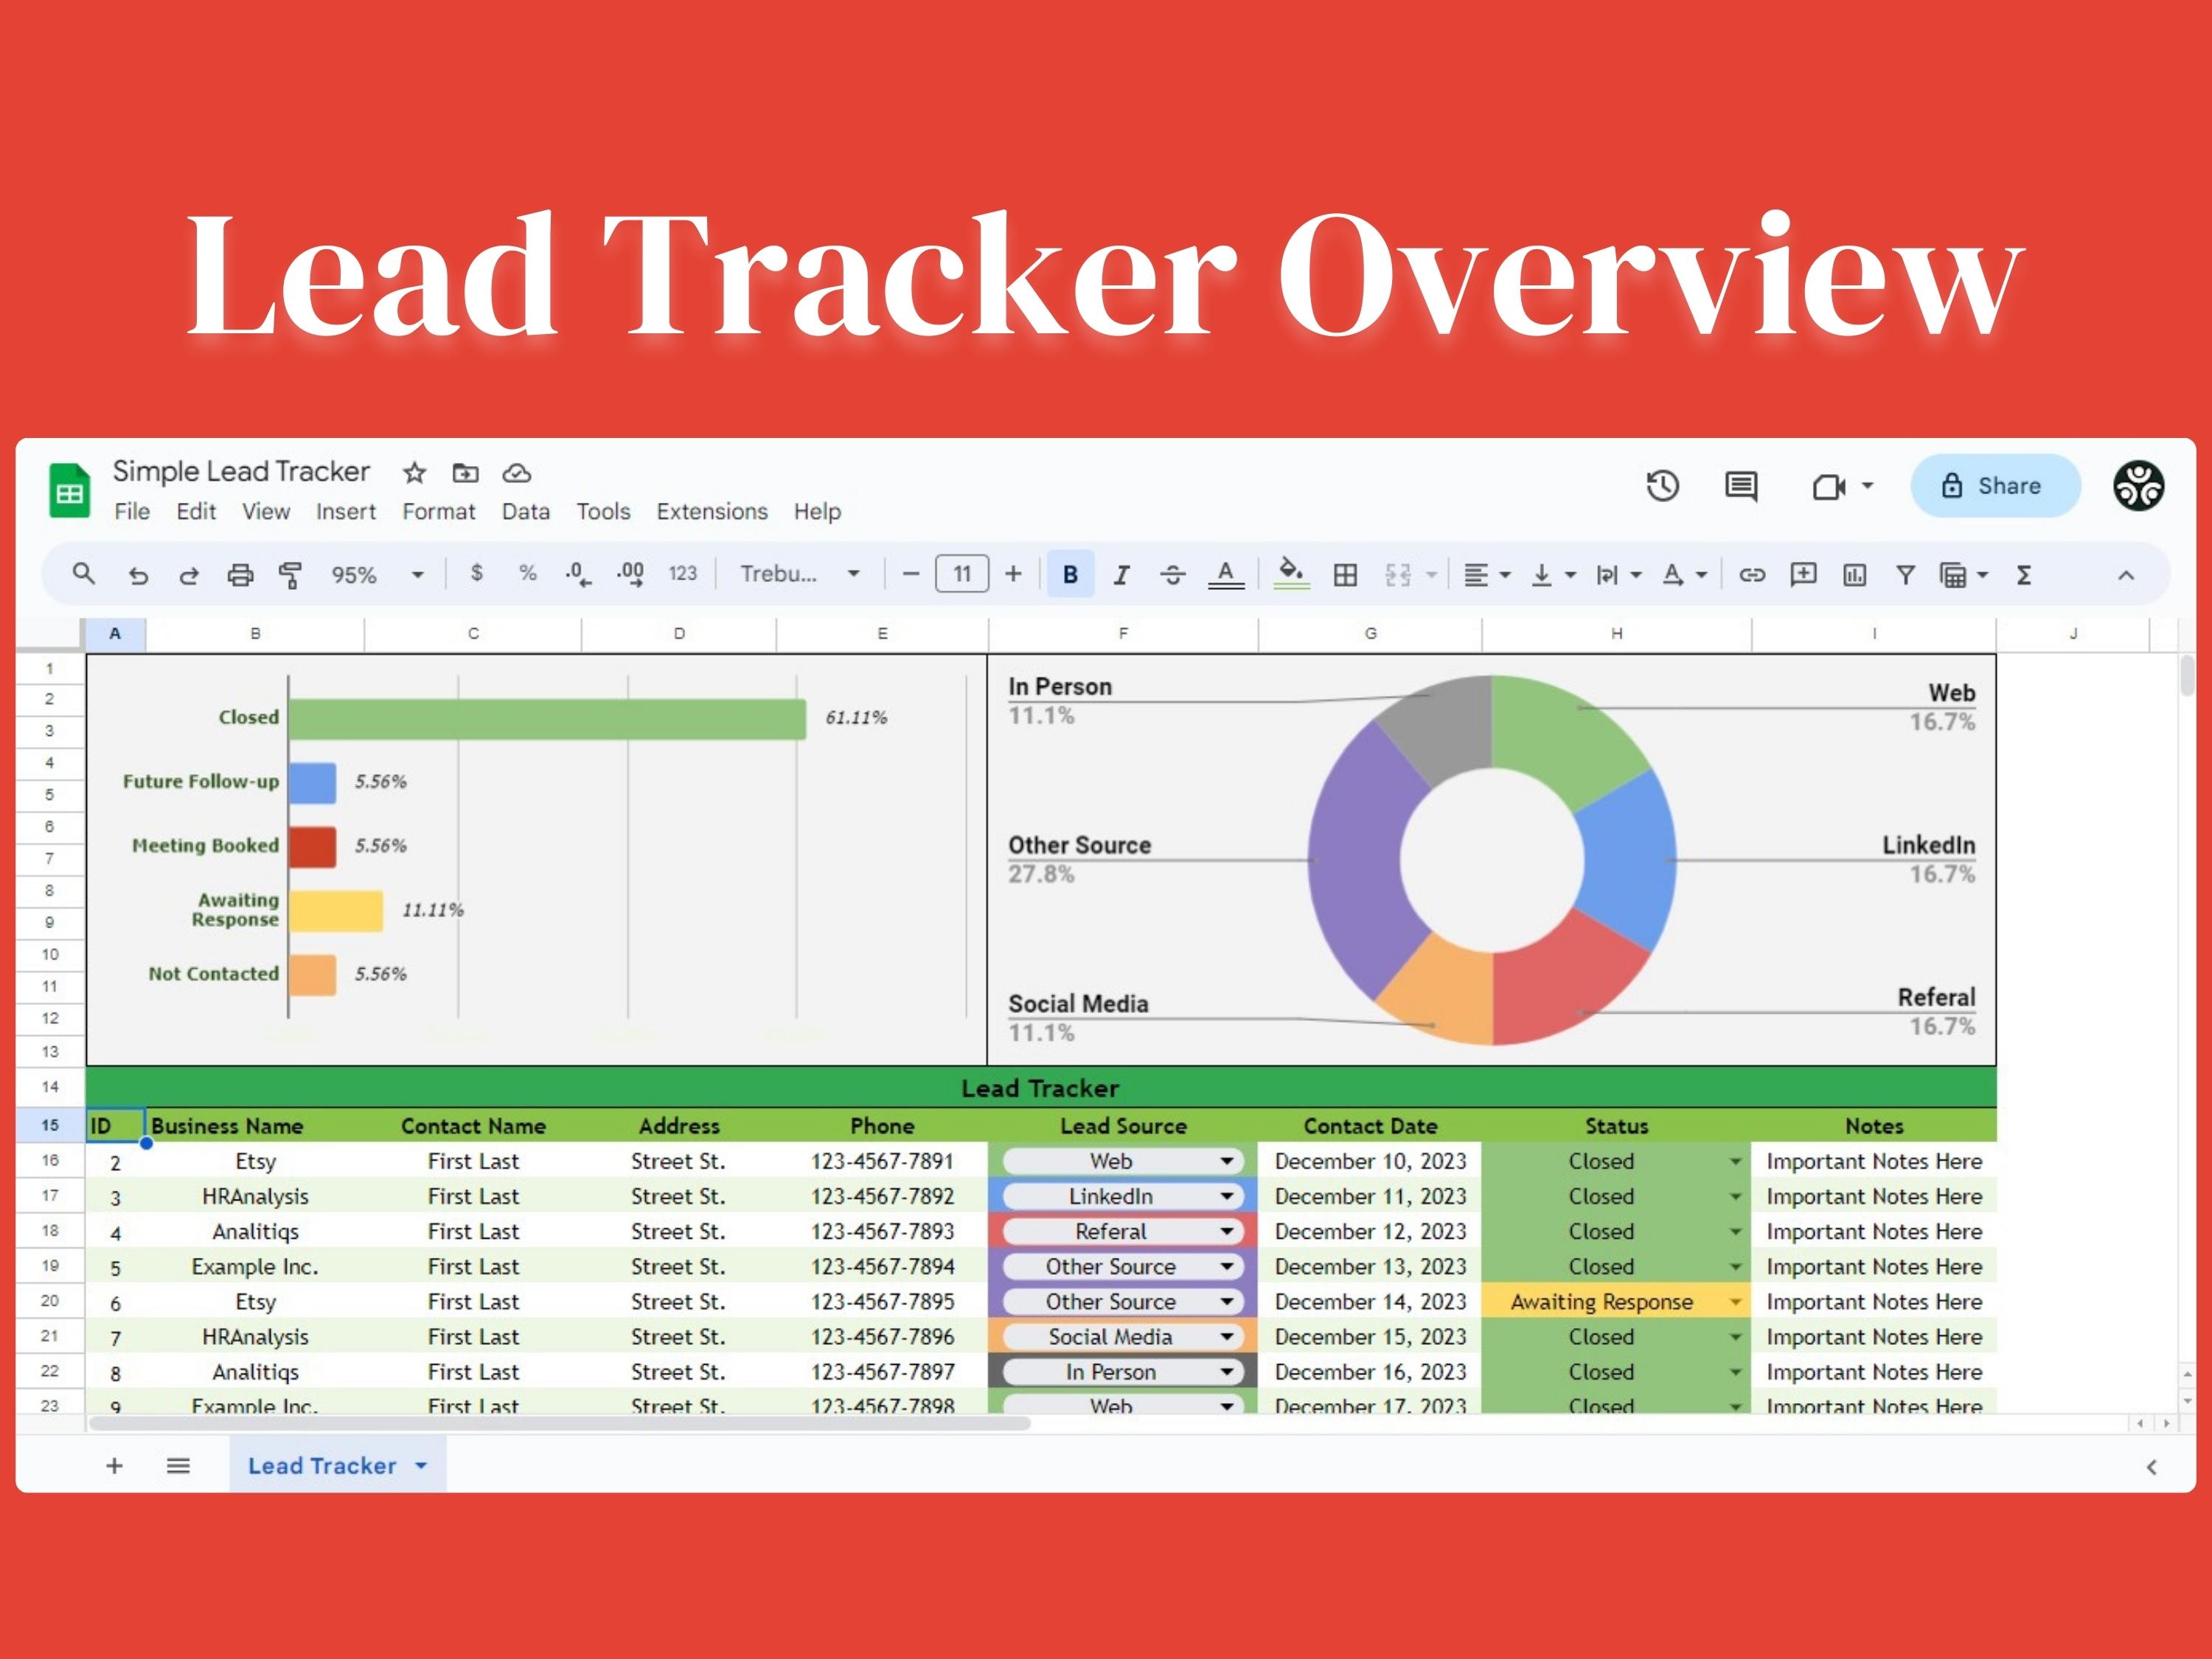Click the insert link icon
Viewport: 2212px width, 1659px height.
pyautogui.click(x=1751, y=575)
